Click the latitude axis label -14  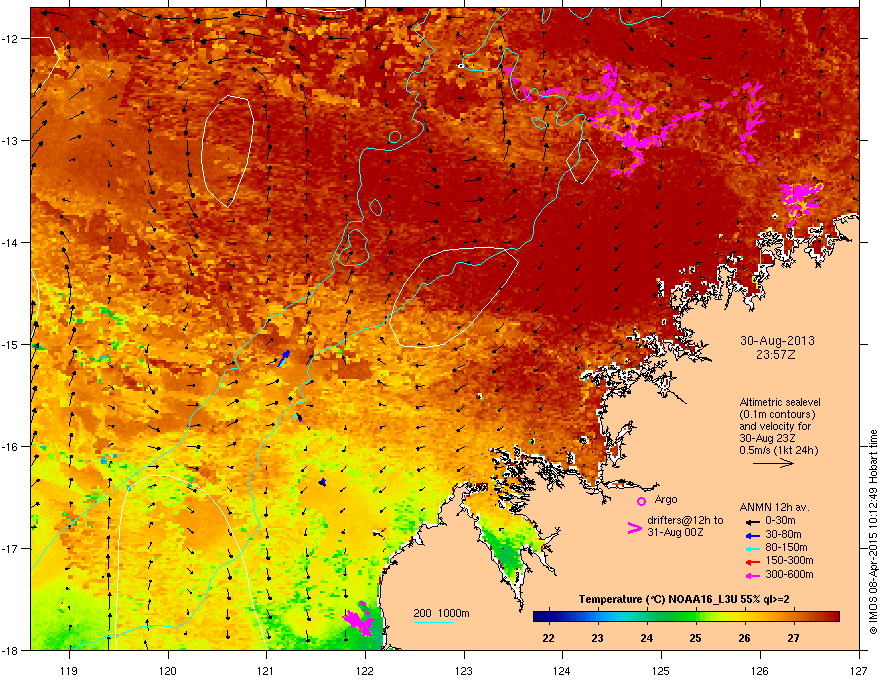tap(10, 243)
